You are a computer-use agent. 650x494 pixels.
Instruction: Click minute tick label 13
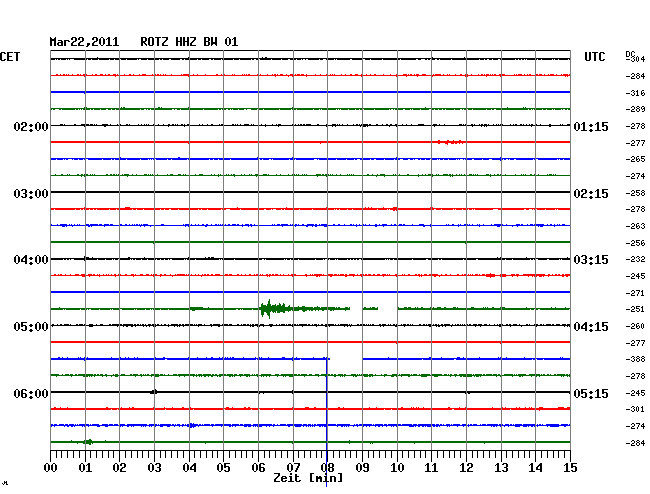501,468
